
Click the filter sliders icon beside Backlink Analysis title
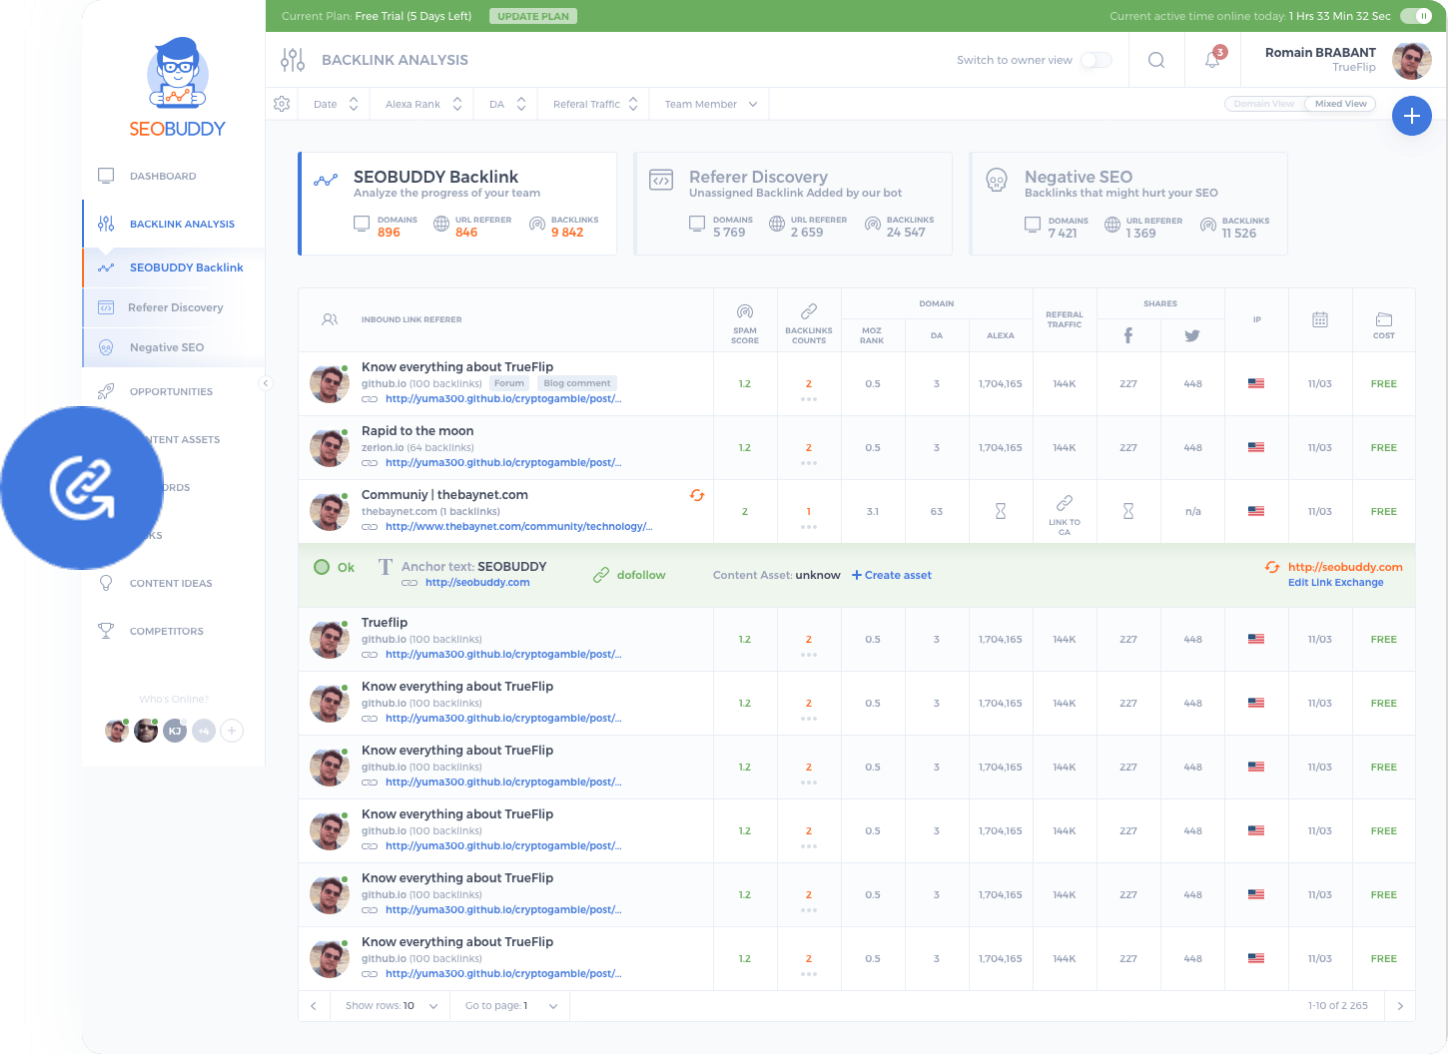[x=292, y=60]
